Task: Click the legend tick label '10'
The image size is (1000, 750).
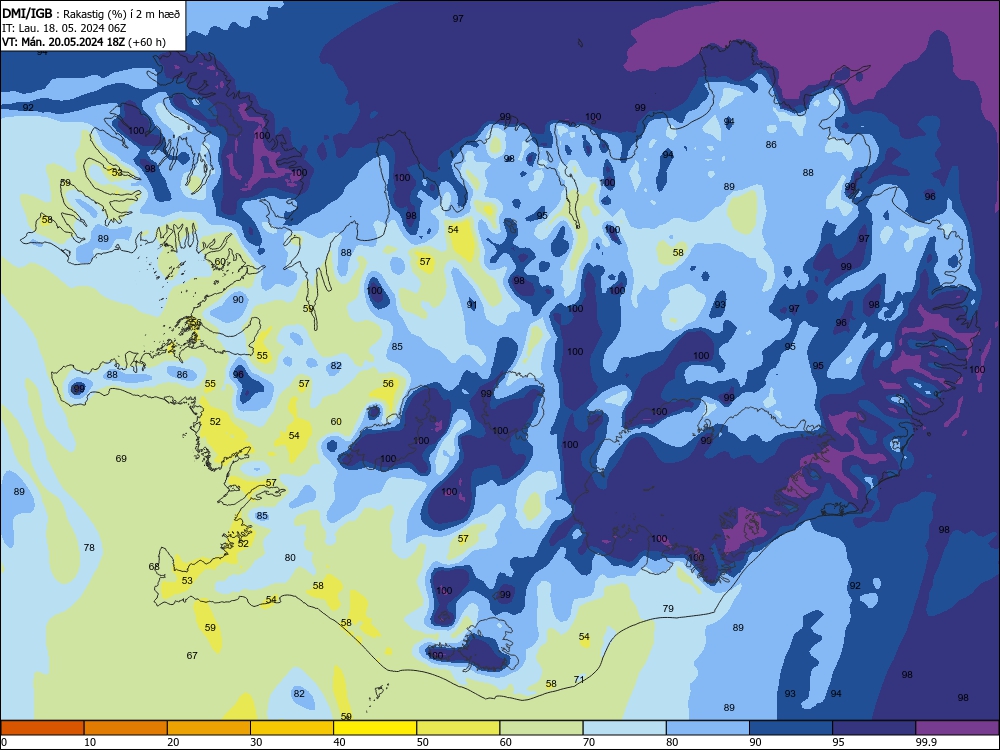Action: 90,742
